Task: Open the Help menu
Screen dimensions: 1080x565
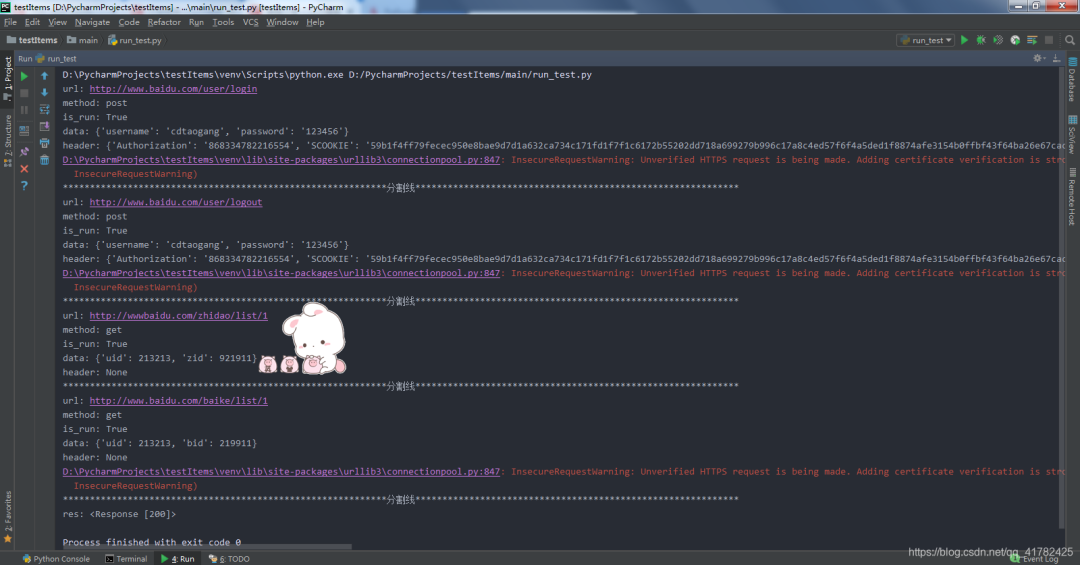Action: pyautogui.click(x=315, y=22)
